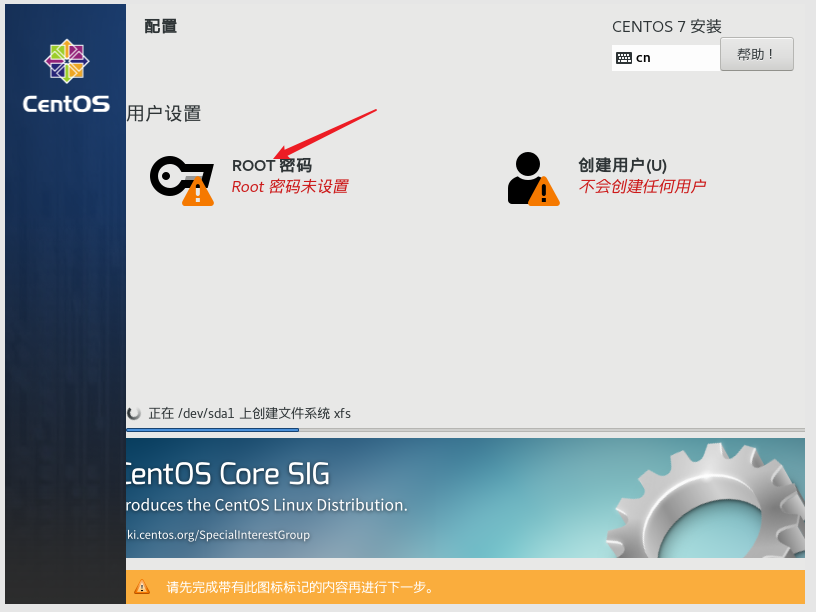The height and width of the screenshot is (612, 816).
Task: Click the installation progress bar
Action: (x=465, y=430)
